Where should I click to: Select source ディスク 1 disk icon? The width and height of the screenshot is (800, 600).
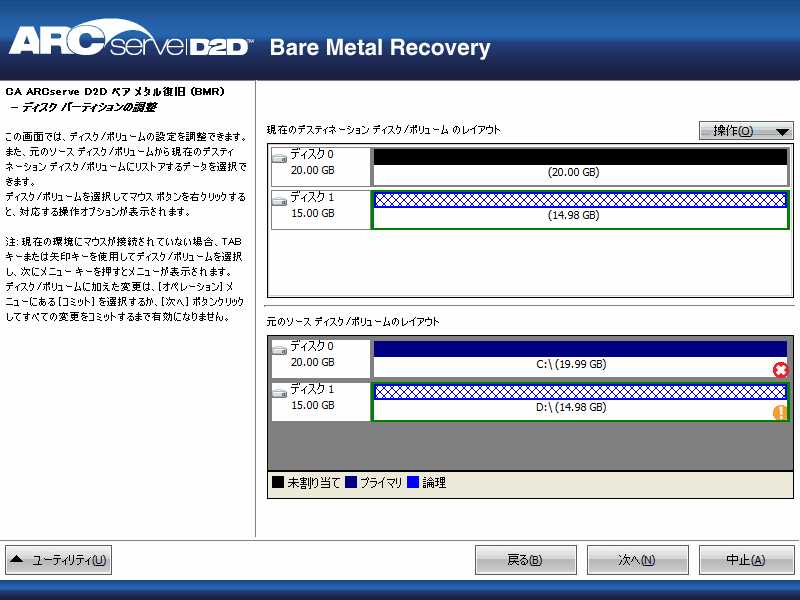280,392
